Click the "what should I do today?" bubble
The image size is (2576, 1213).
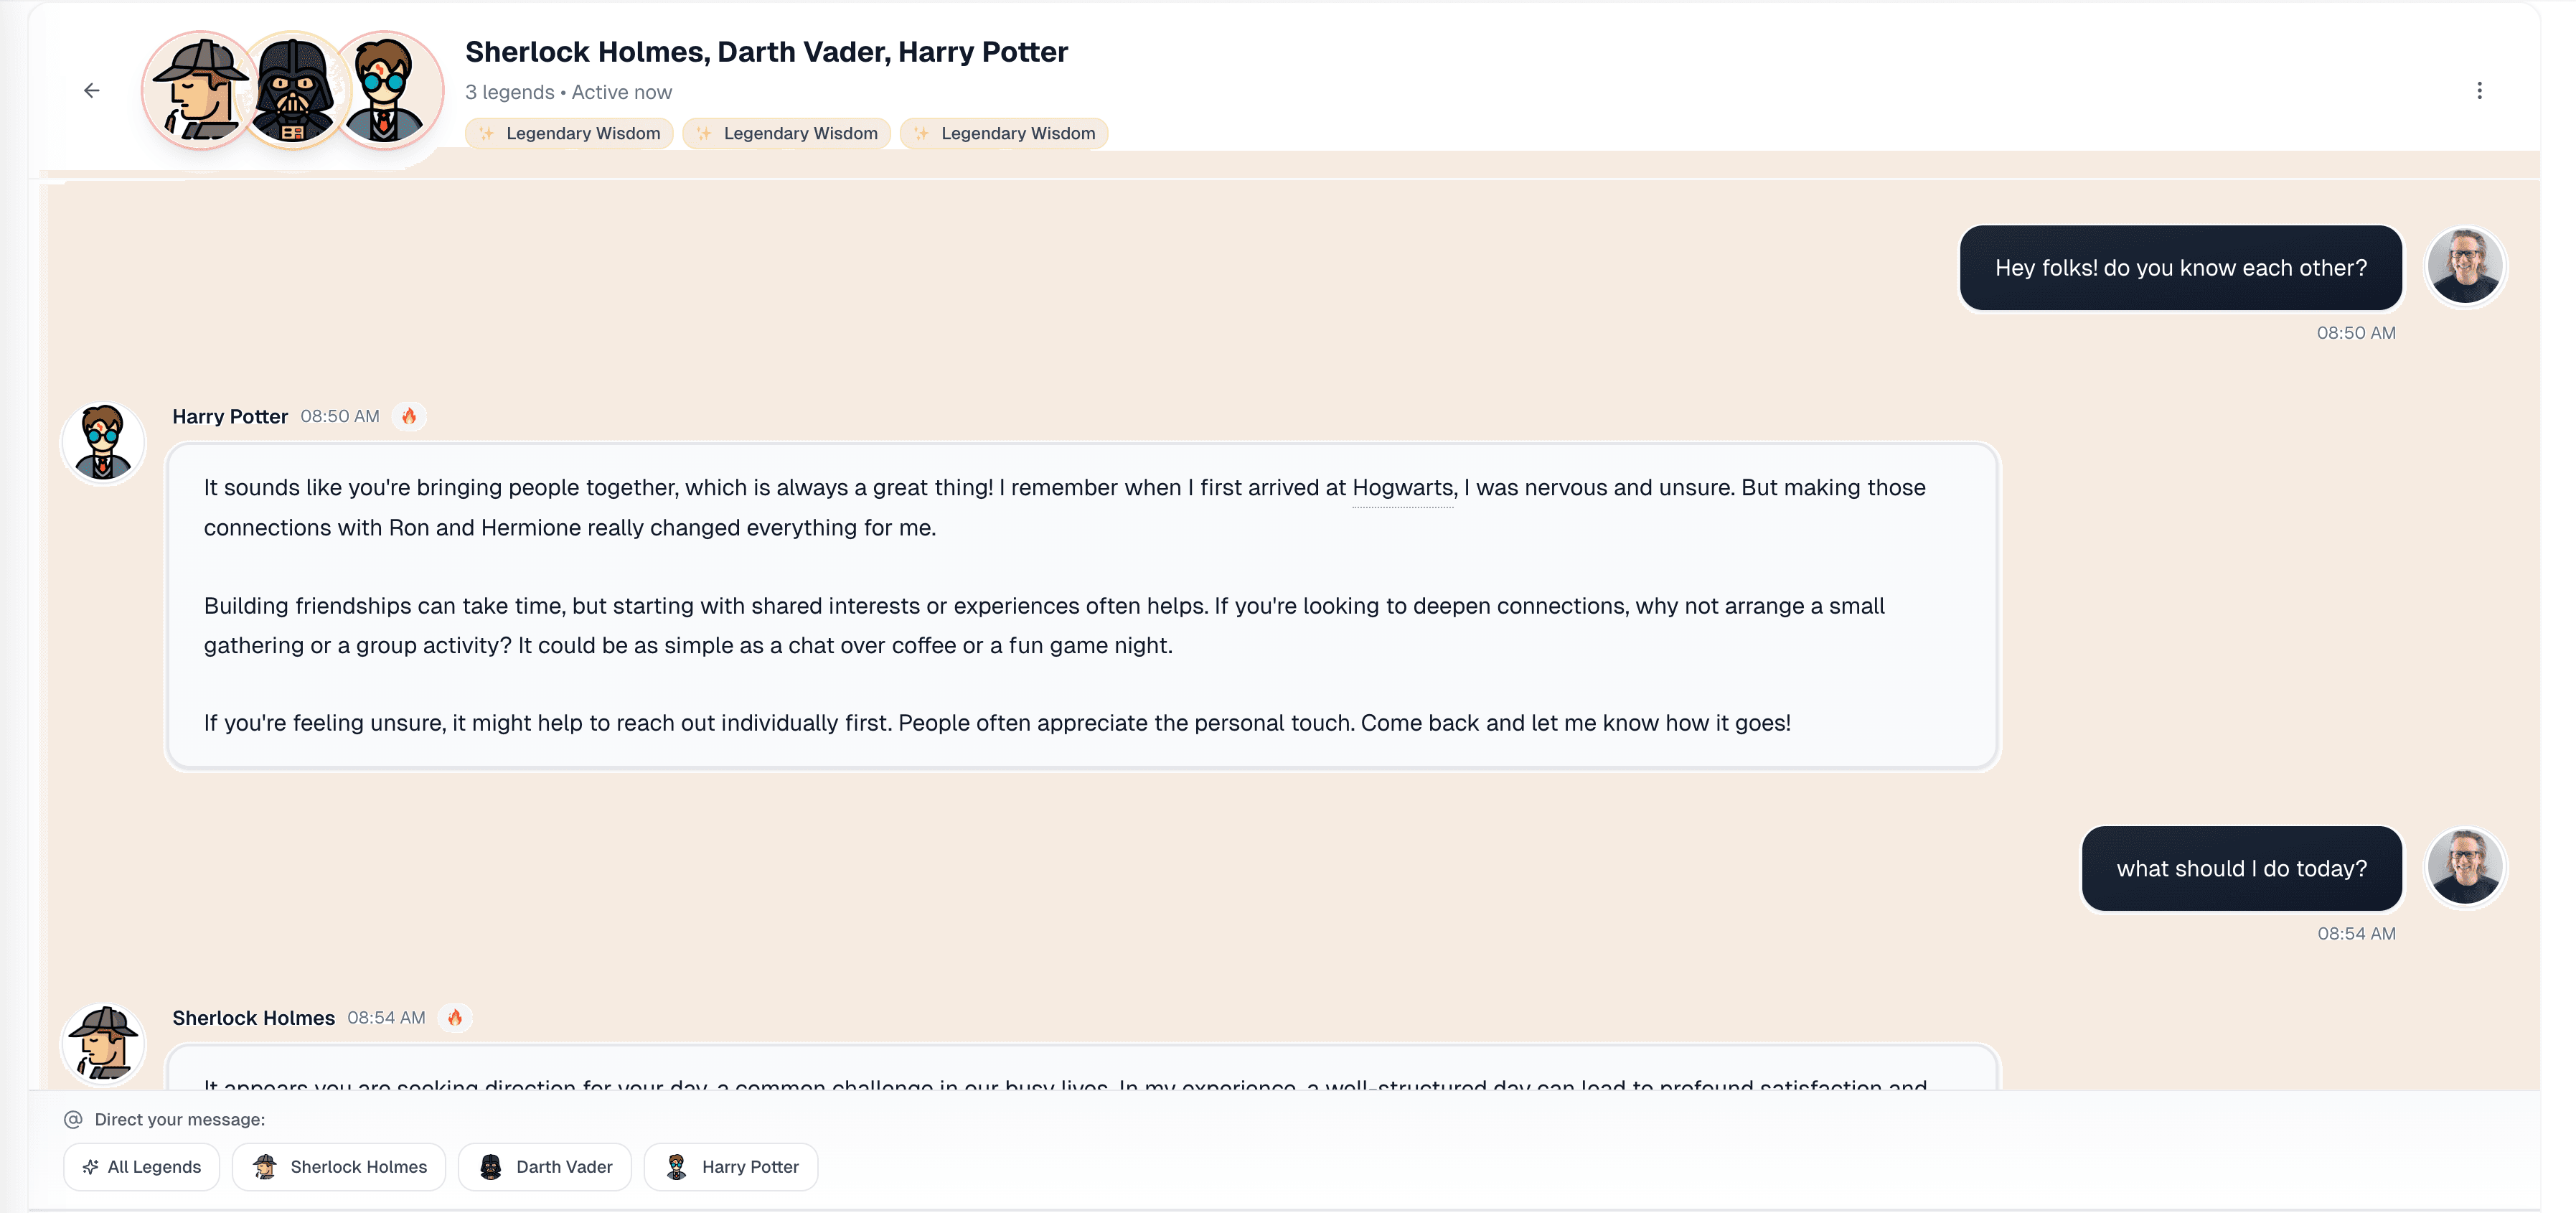pos(2241,868)
